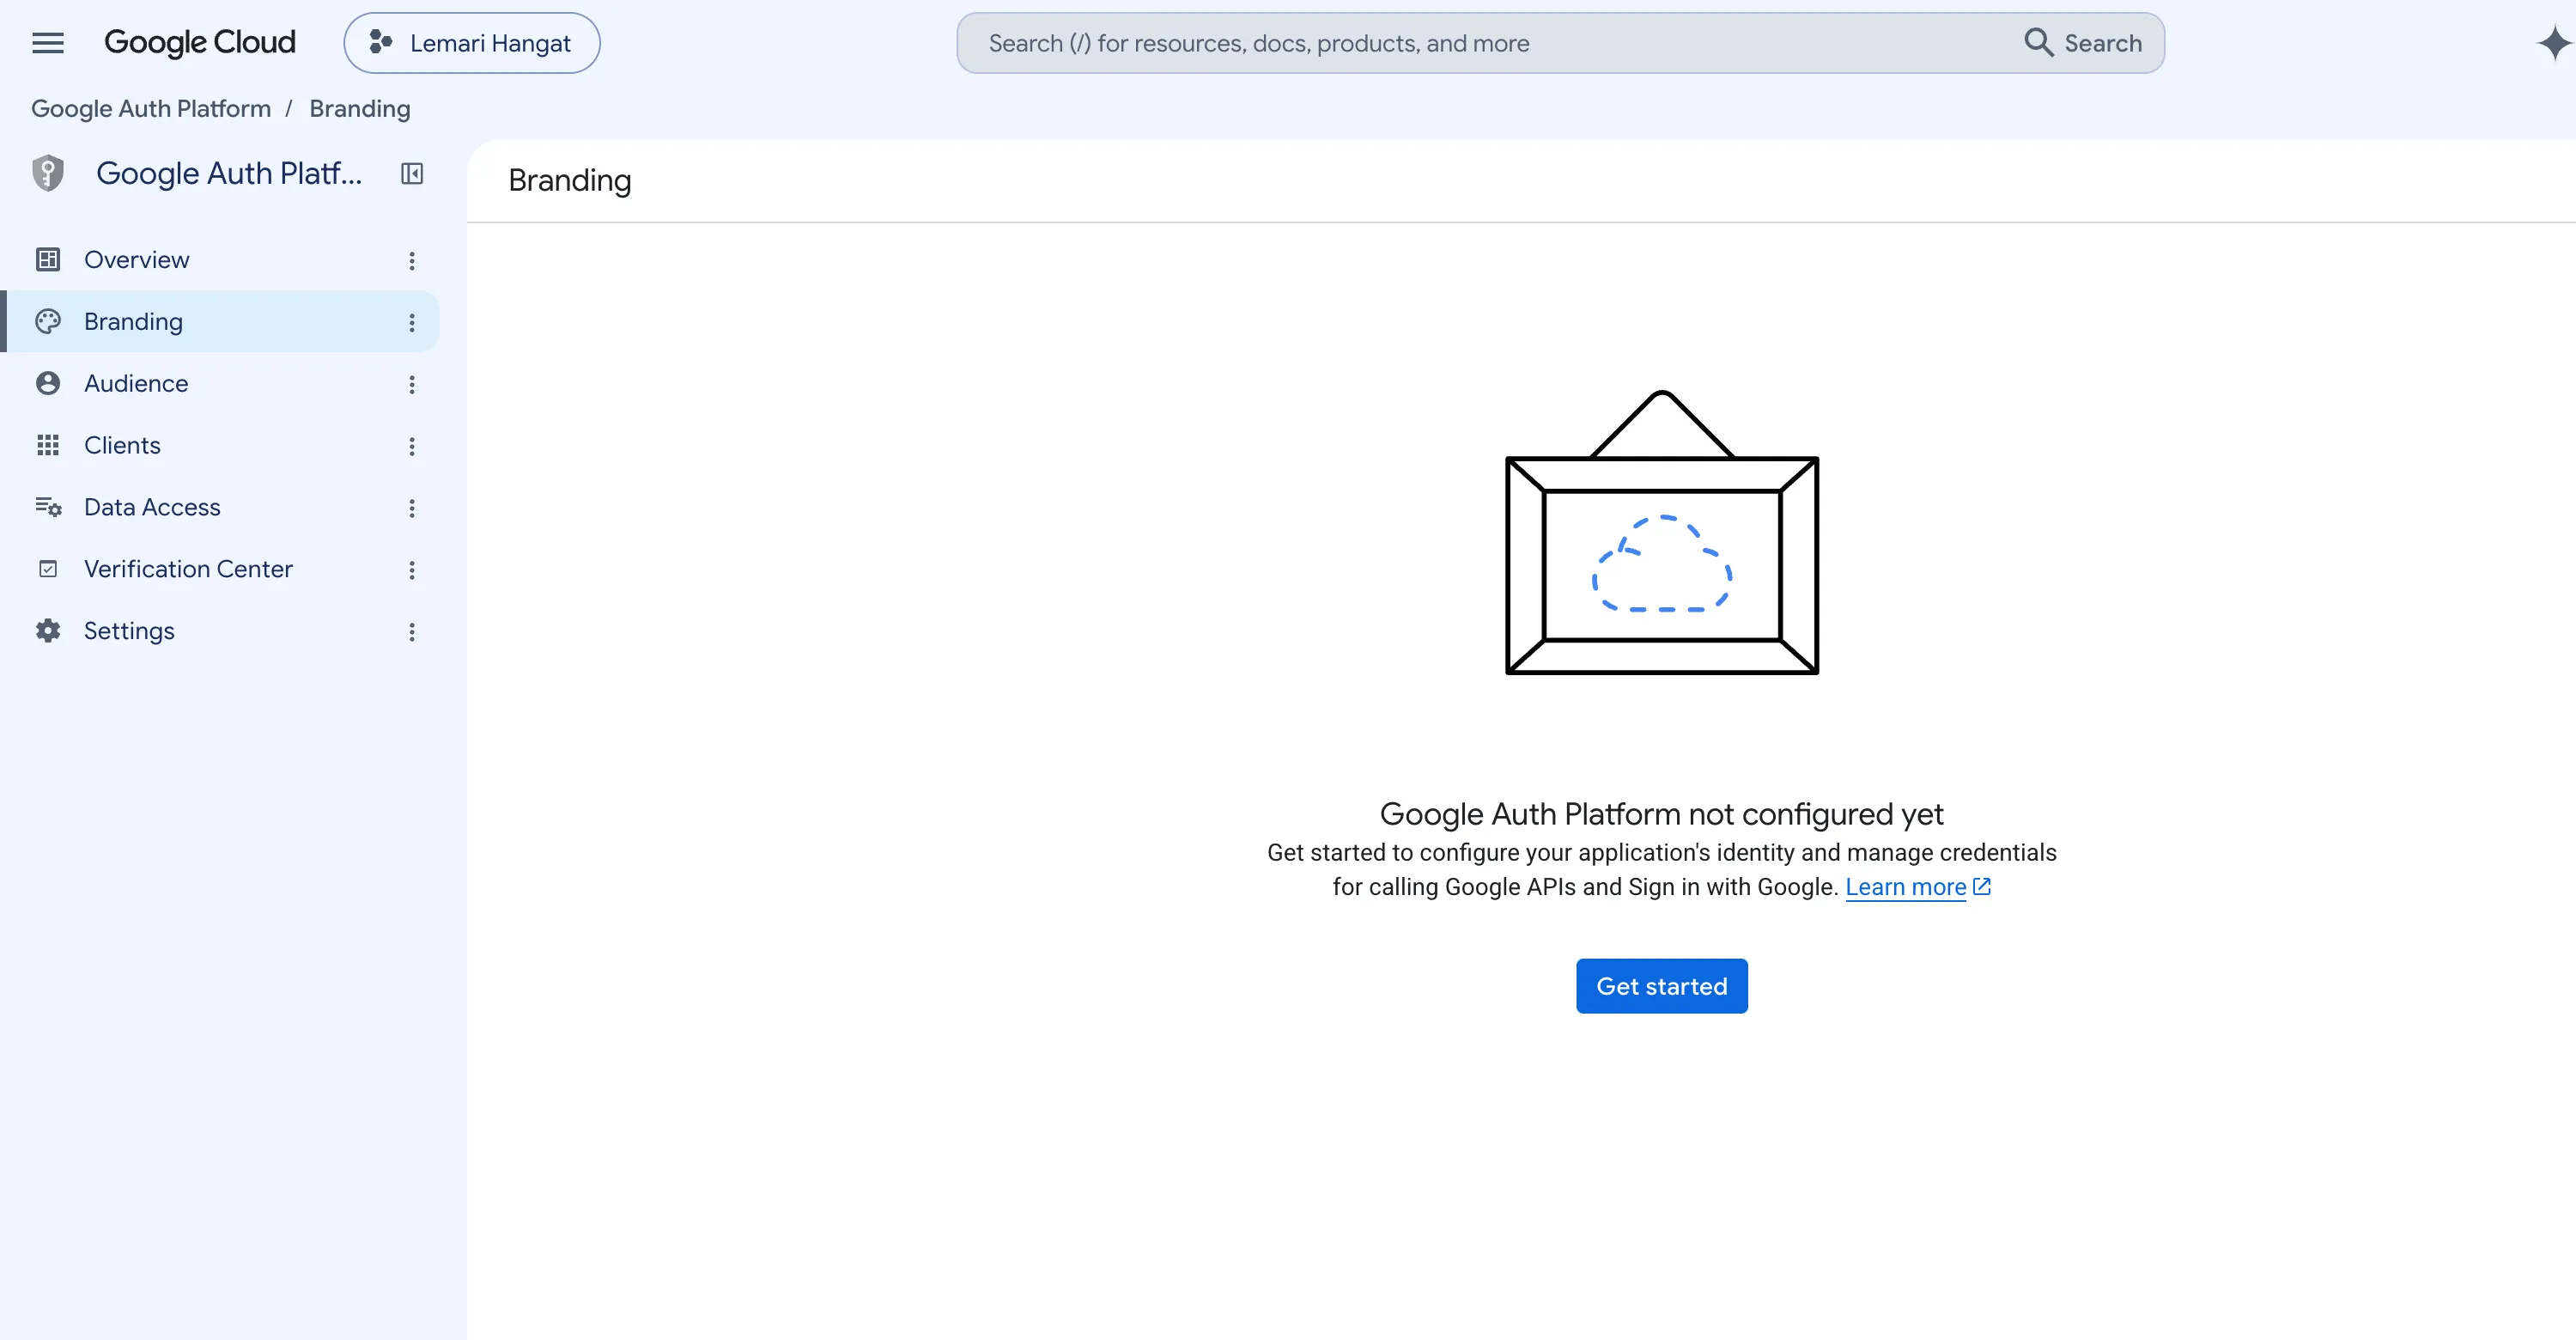Viewport: 2576px width, 1340px height.
Task: Click the Get started button
Action: click(x=1662, y=987)
